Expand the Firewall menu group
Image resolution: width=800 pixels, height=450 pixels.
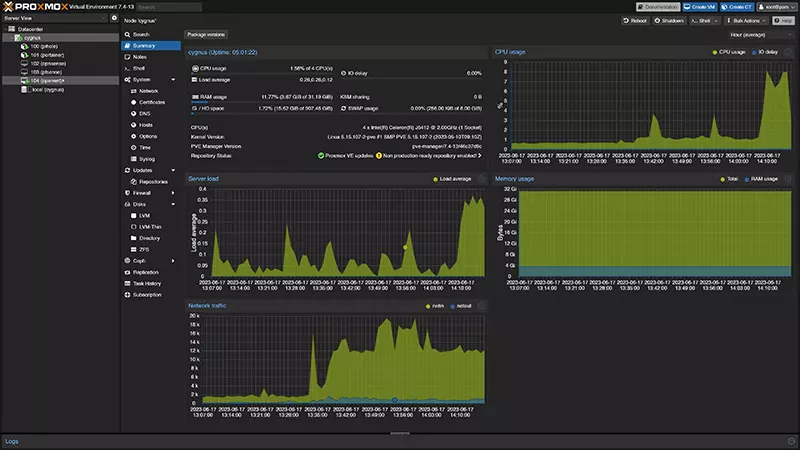point(173,193)
